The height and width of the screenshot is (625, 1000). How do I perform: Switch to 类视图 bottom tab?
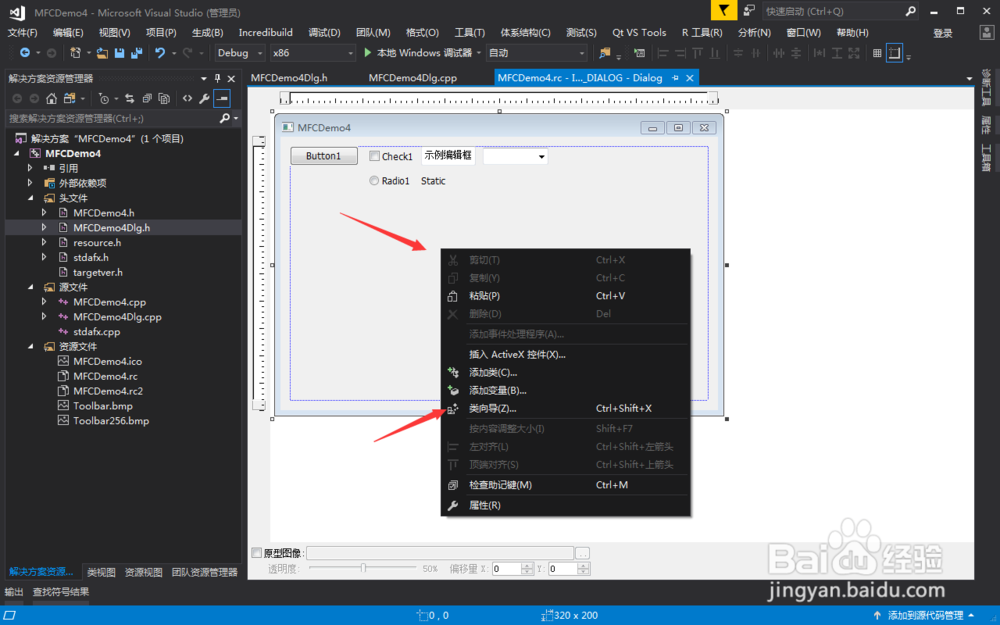(x=101, y=572)
